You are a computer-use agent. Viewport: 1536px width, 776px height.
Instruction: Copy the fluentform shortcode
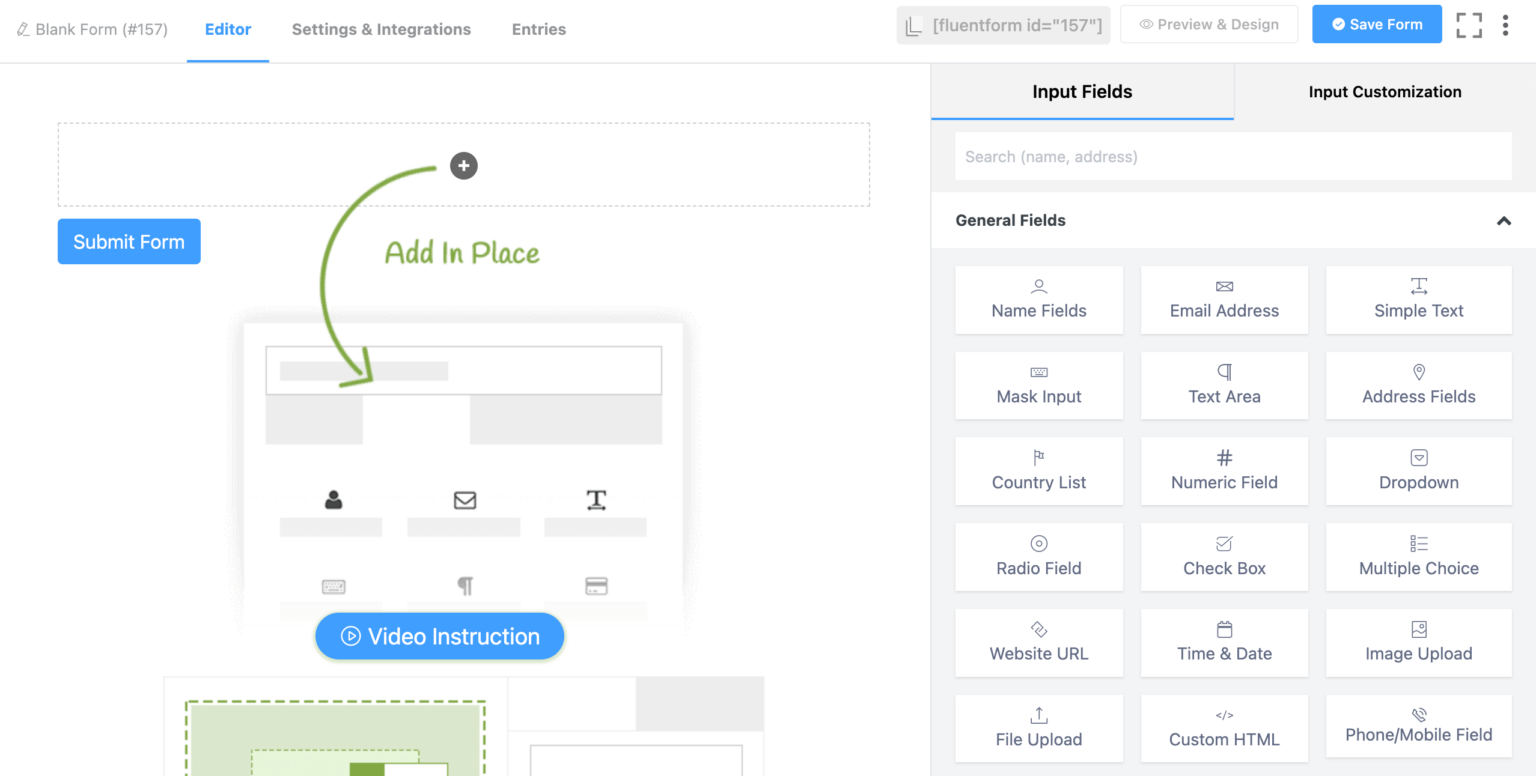1003,24
